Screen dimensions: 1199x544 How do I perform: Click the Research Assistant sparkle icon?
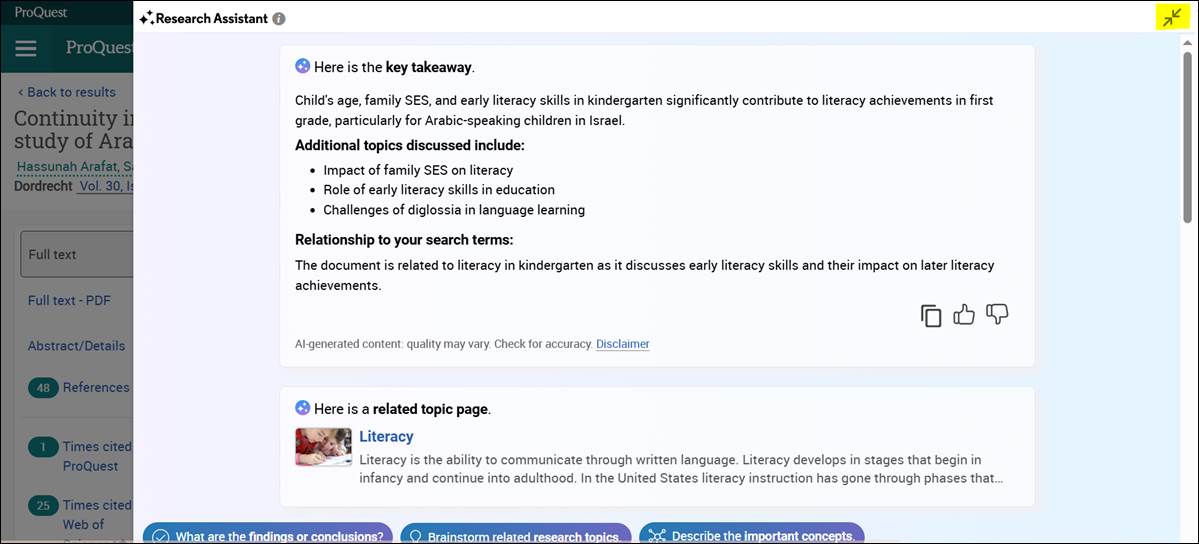[146, 19]
